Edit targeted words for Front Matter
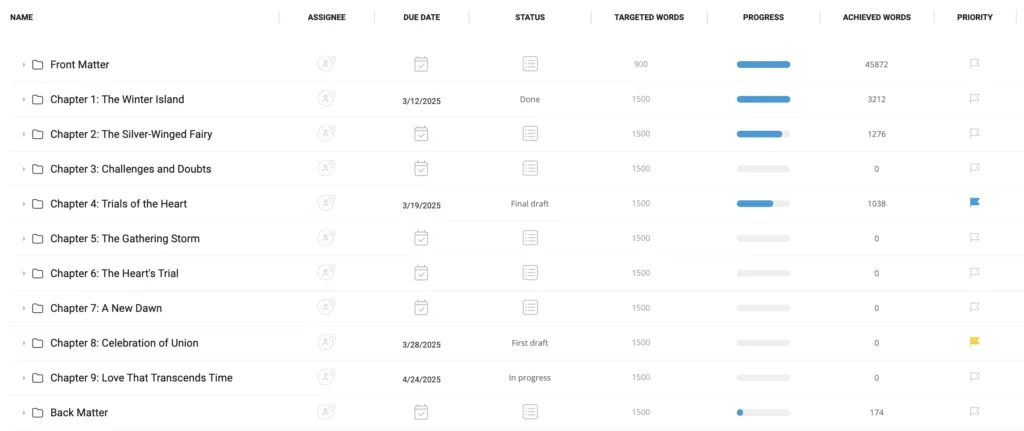Viewport: 1024px width, 431px height. click(641, 64)
